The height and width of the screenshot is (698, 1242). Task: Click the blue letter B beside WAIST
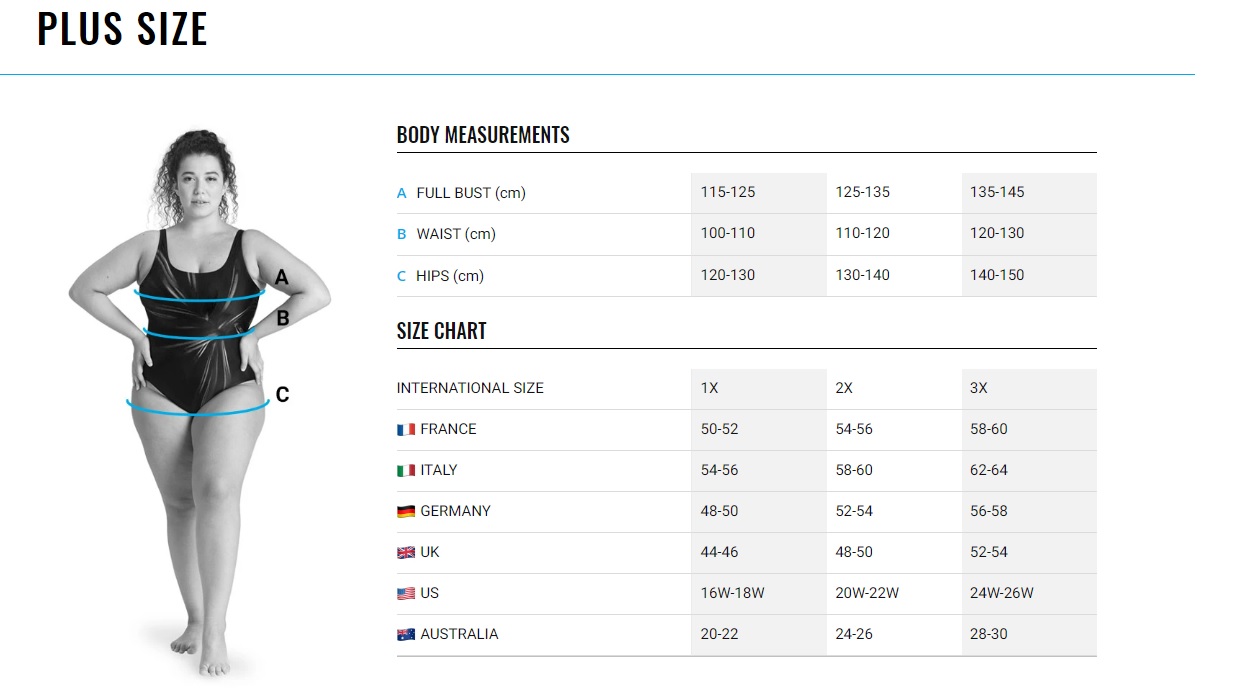(402, 234)
